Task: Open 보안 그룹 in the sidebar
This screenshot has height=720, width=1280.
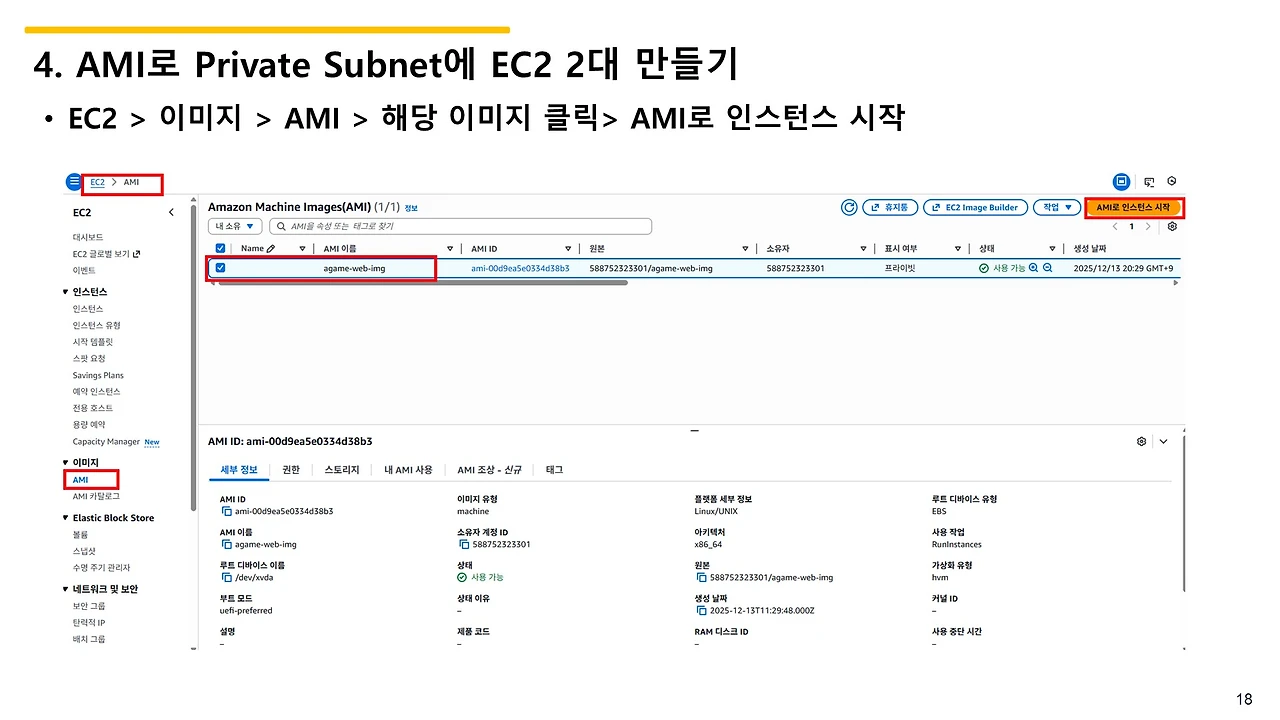Action: pos(89,606)
